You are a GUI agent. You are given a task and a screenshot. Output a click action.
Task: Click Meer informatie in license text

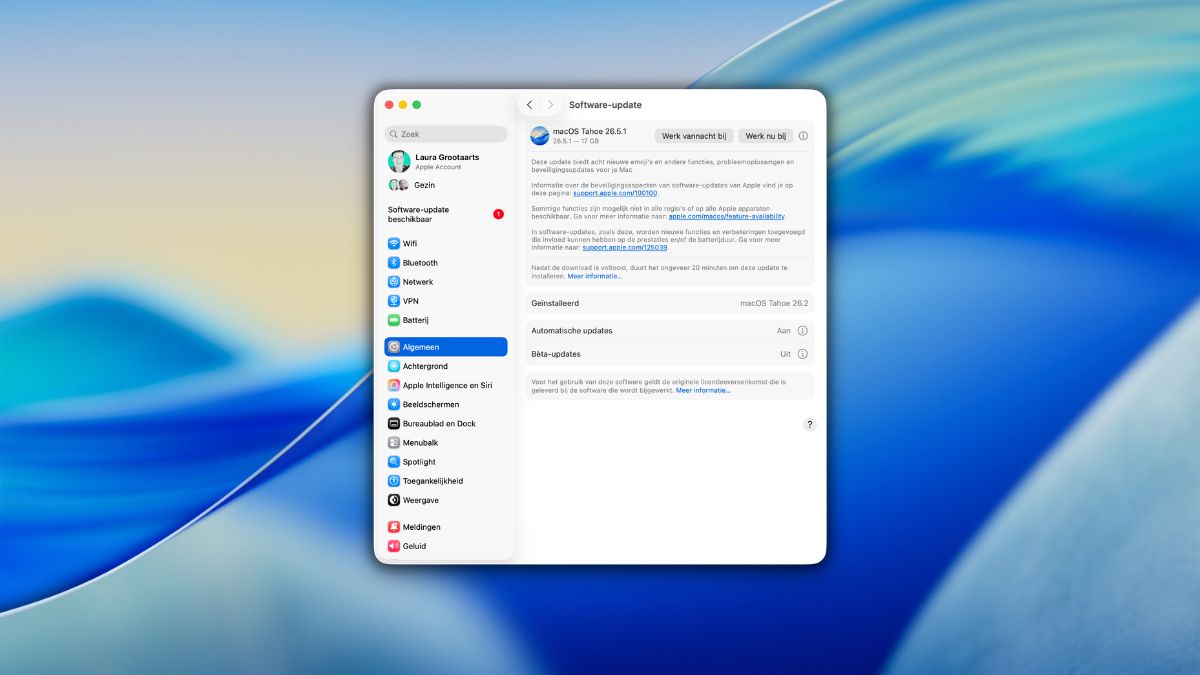703,390
